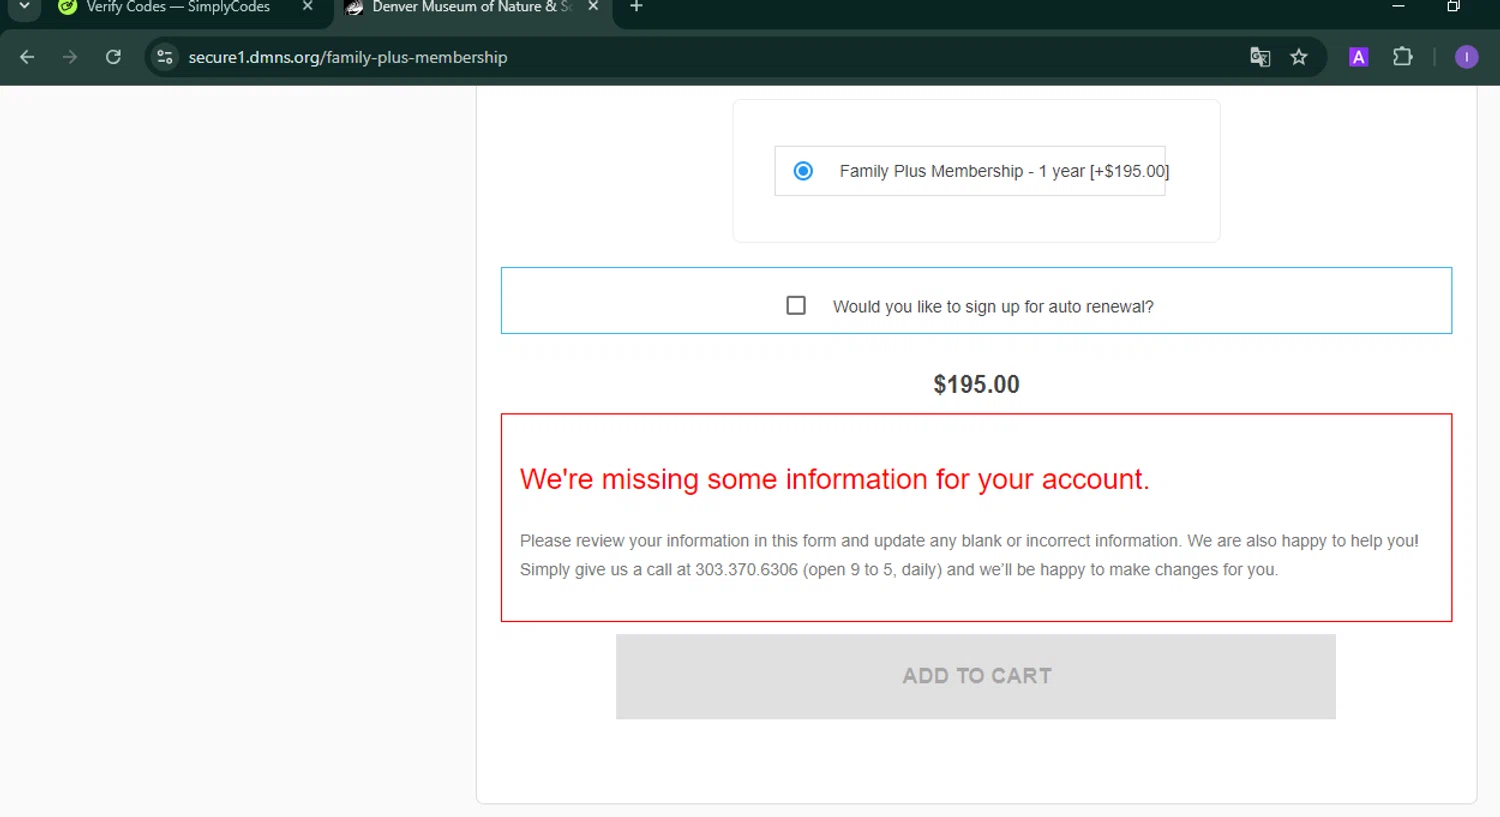Screen dimensions: 1500x817
Task: Click the translate page icon
Action: [1260, 57]
